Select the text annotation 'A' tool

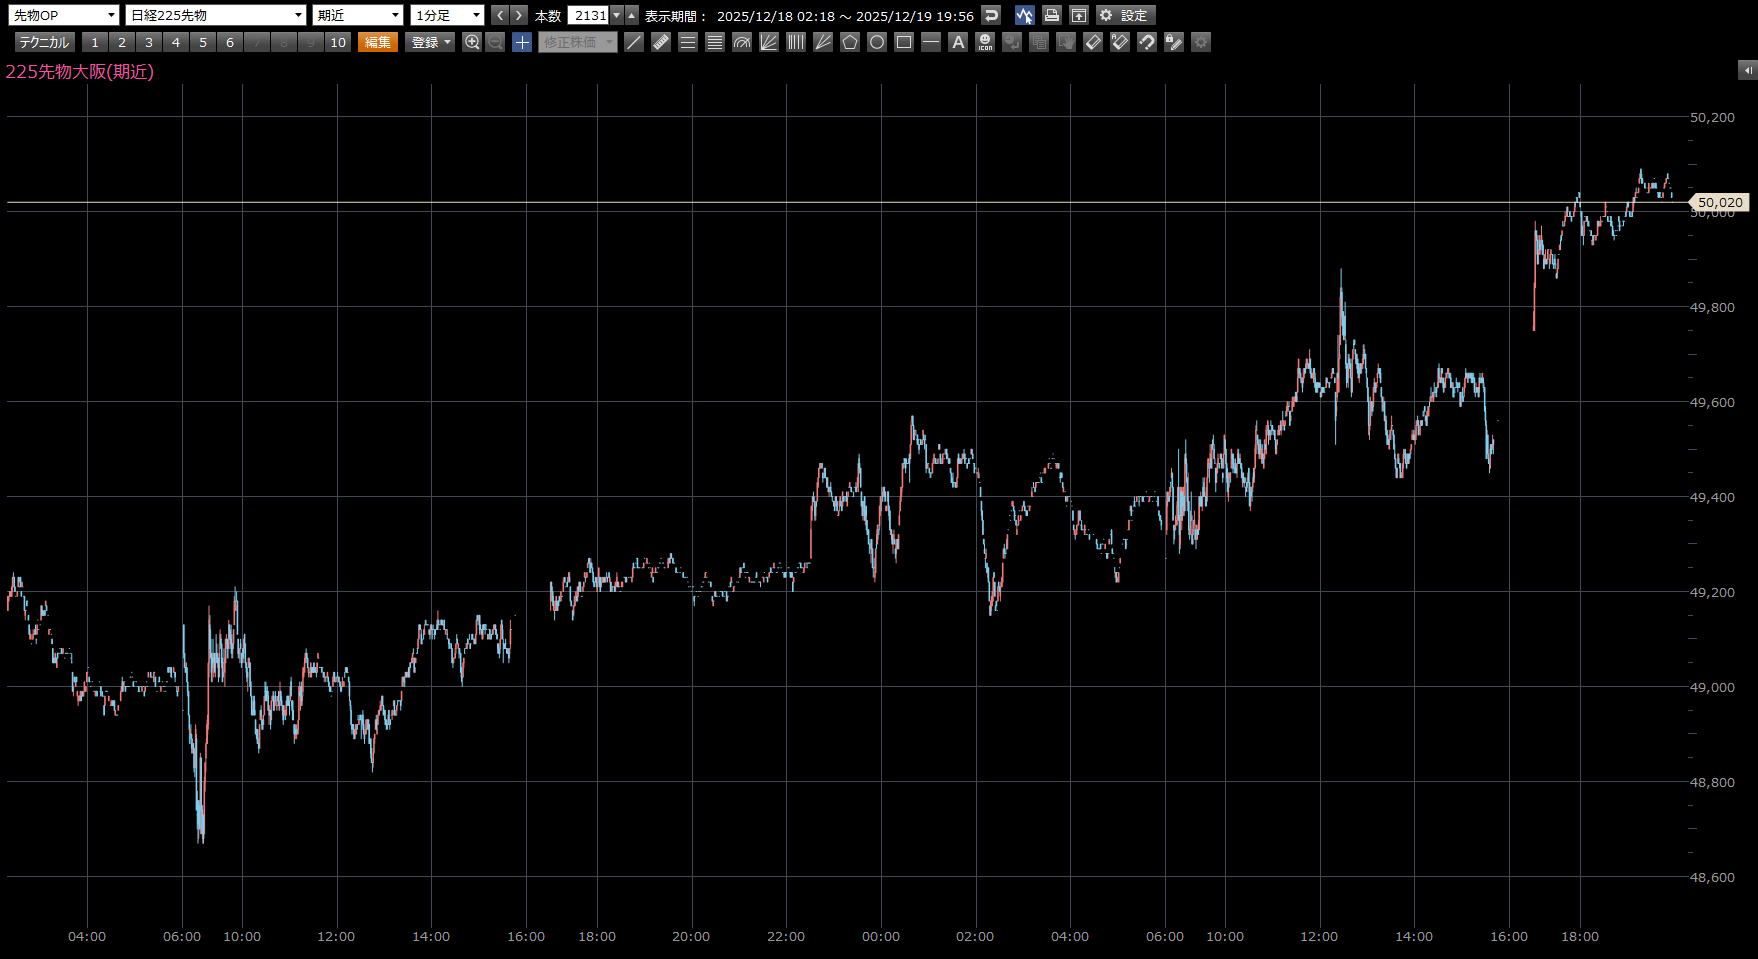click(x=958, y=42)
